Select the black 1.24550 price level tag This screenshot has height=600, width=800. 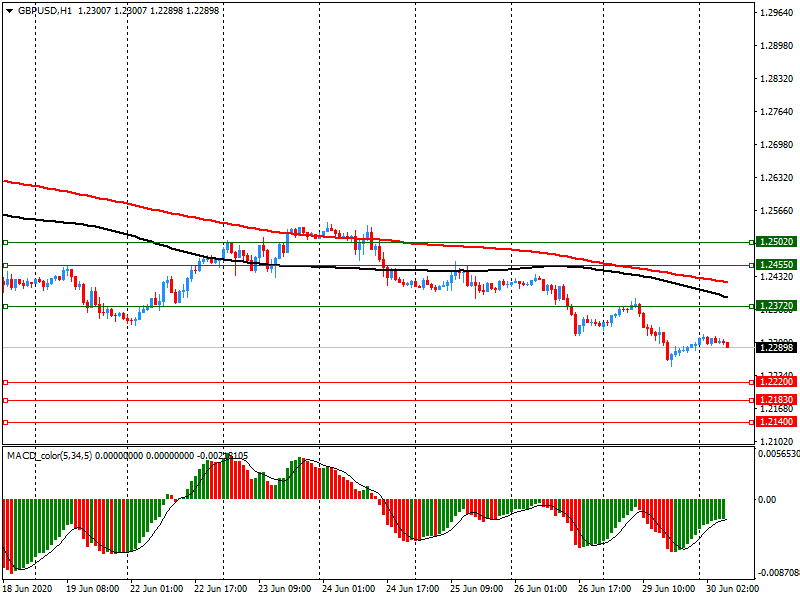coord(776,265)
